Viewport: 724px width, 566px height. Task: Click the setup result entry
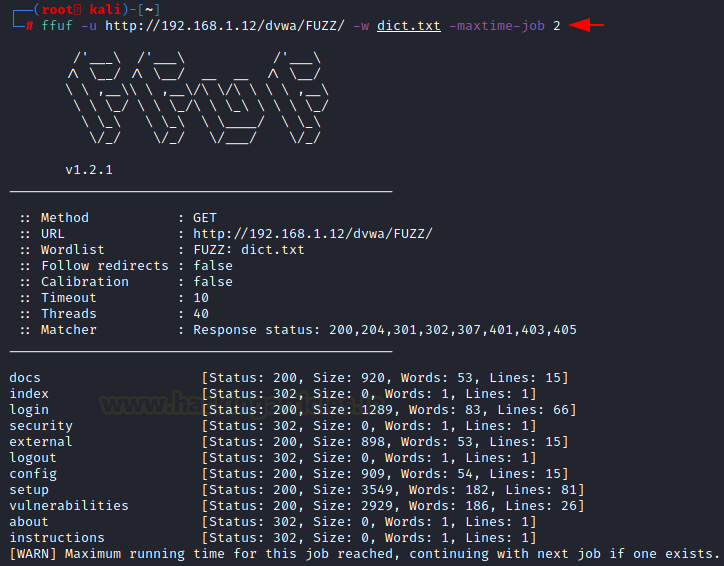pos(29,490)
